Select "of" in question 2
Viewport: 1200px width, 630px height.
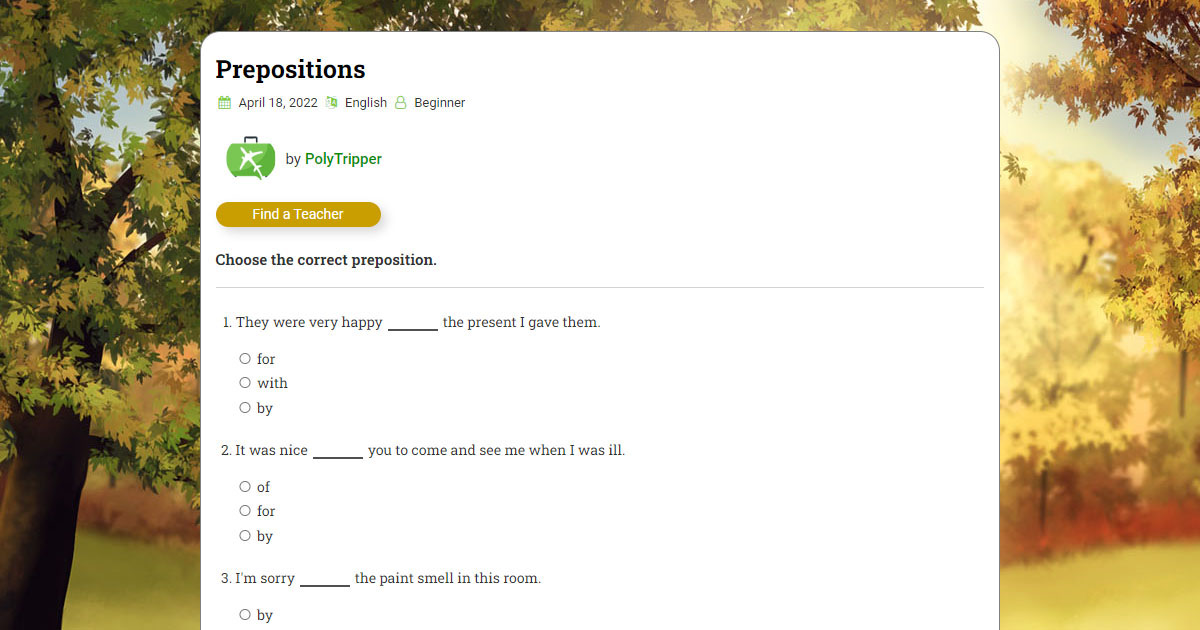[x=245, y=486]
